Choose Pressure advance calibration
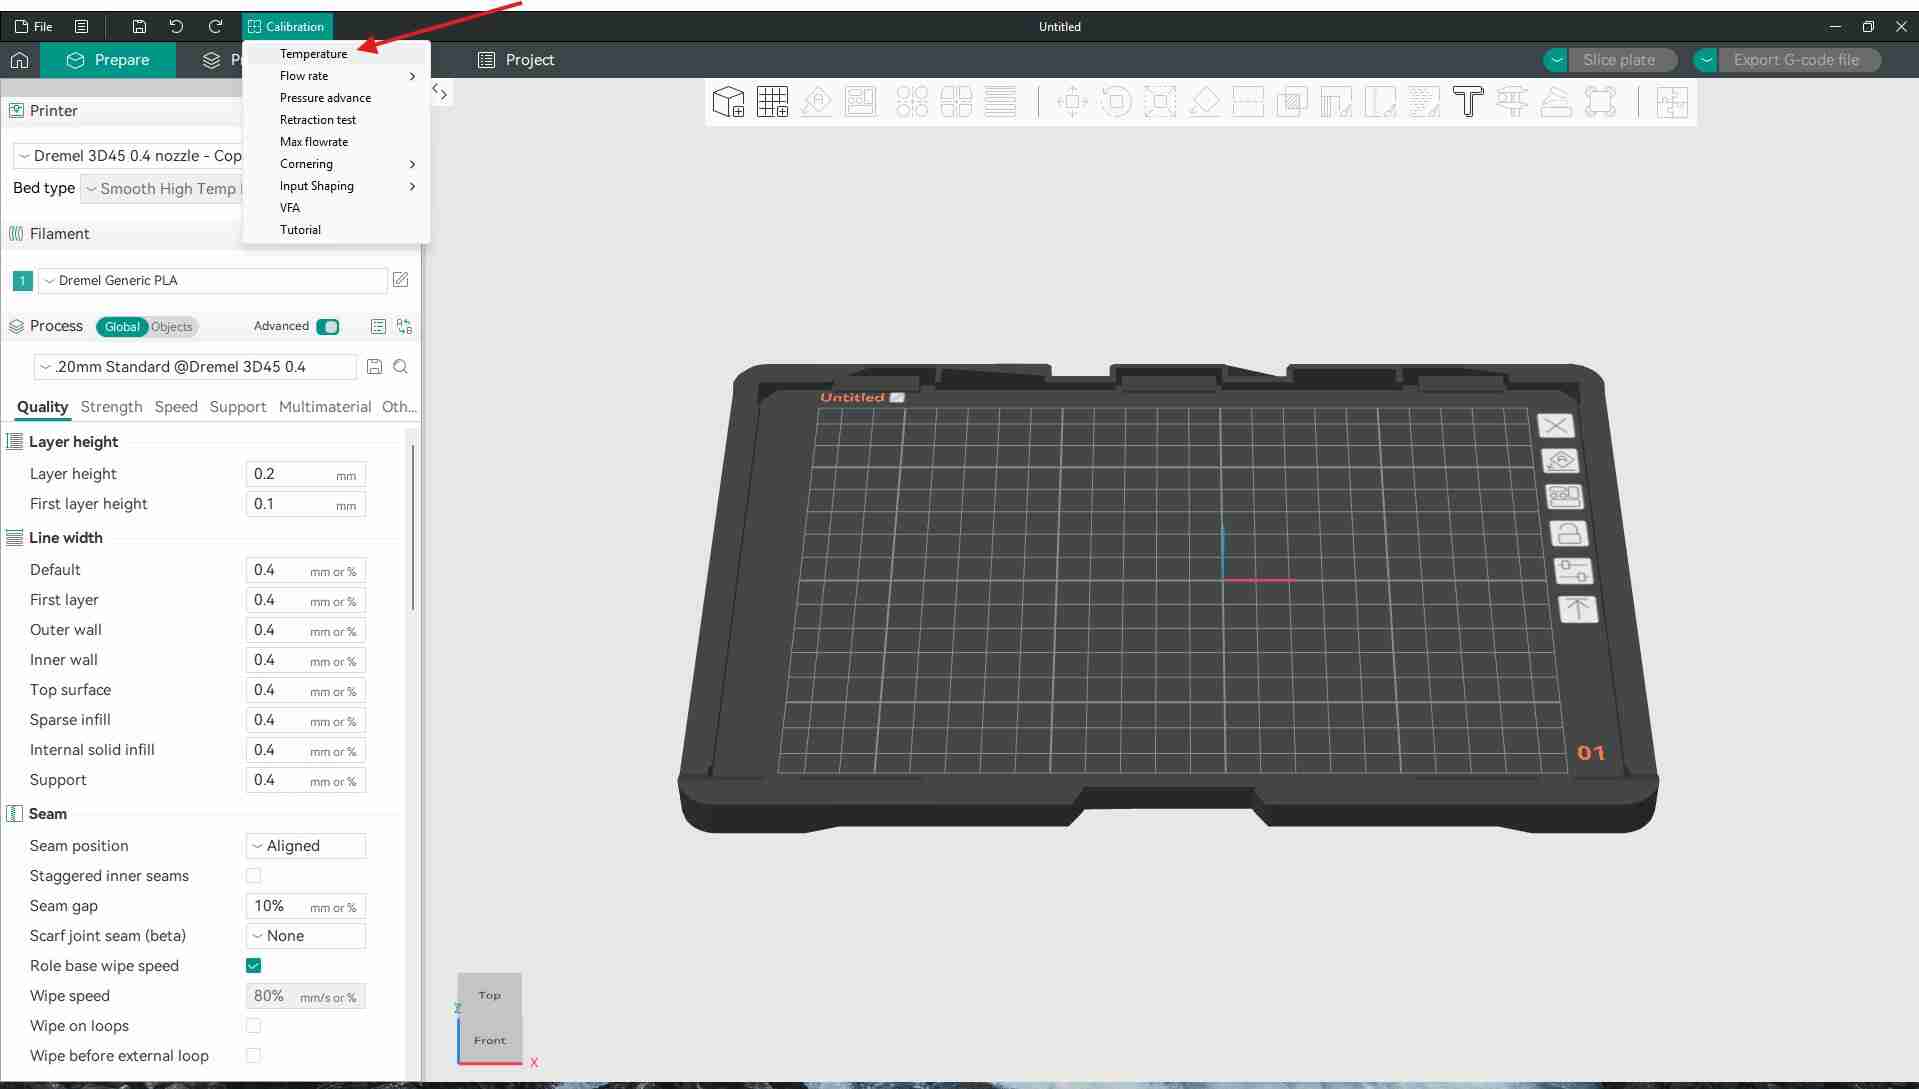The width and height of the screenshot is (1919, 1089). click(x=336, y=98)
